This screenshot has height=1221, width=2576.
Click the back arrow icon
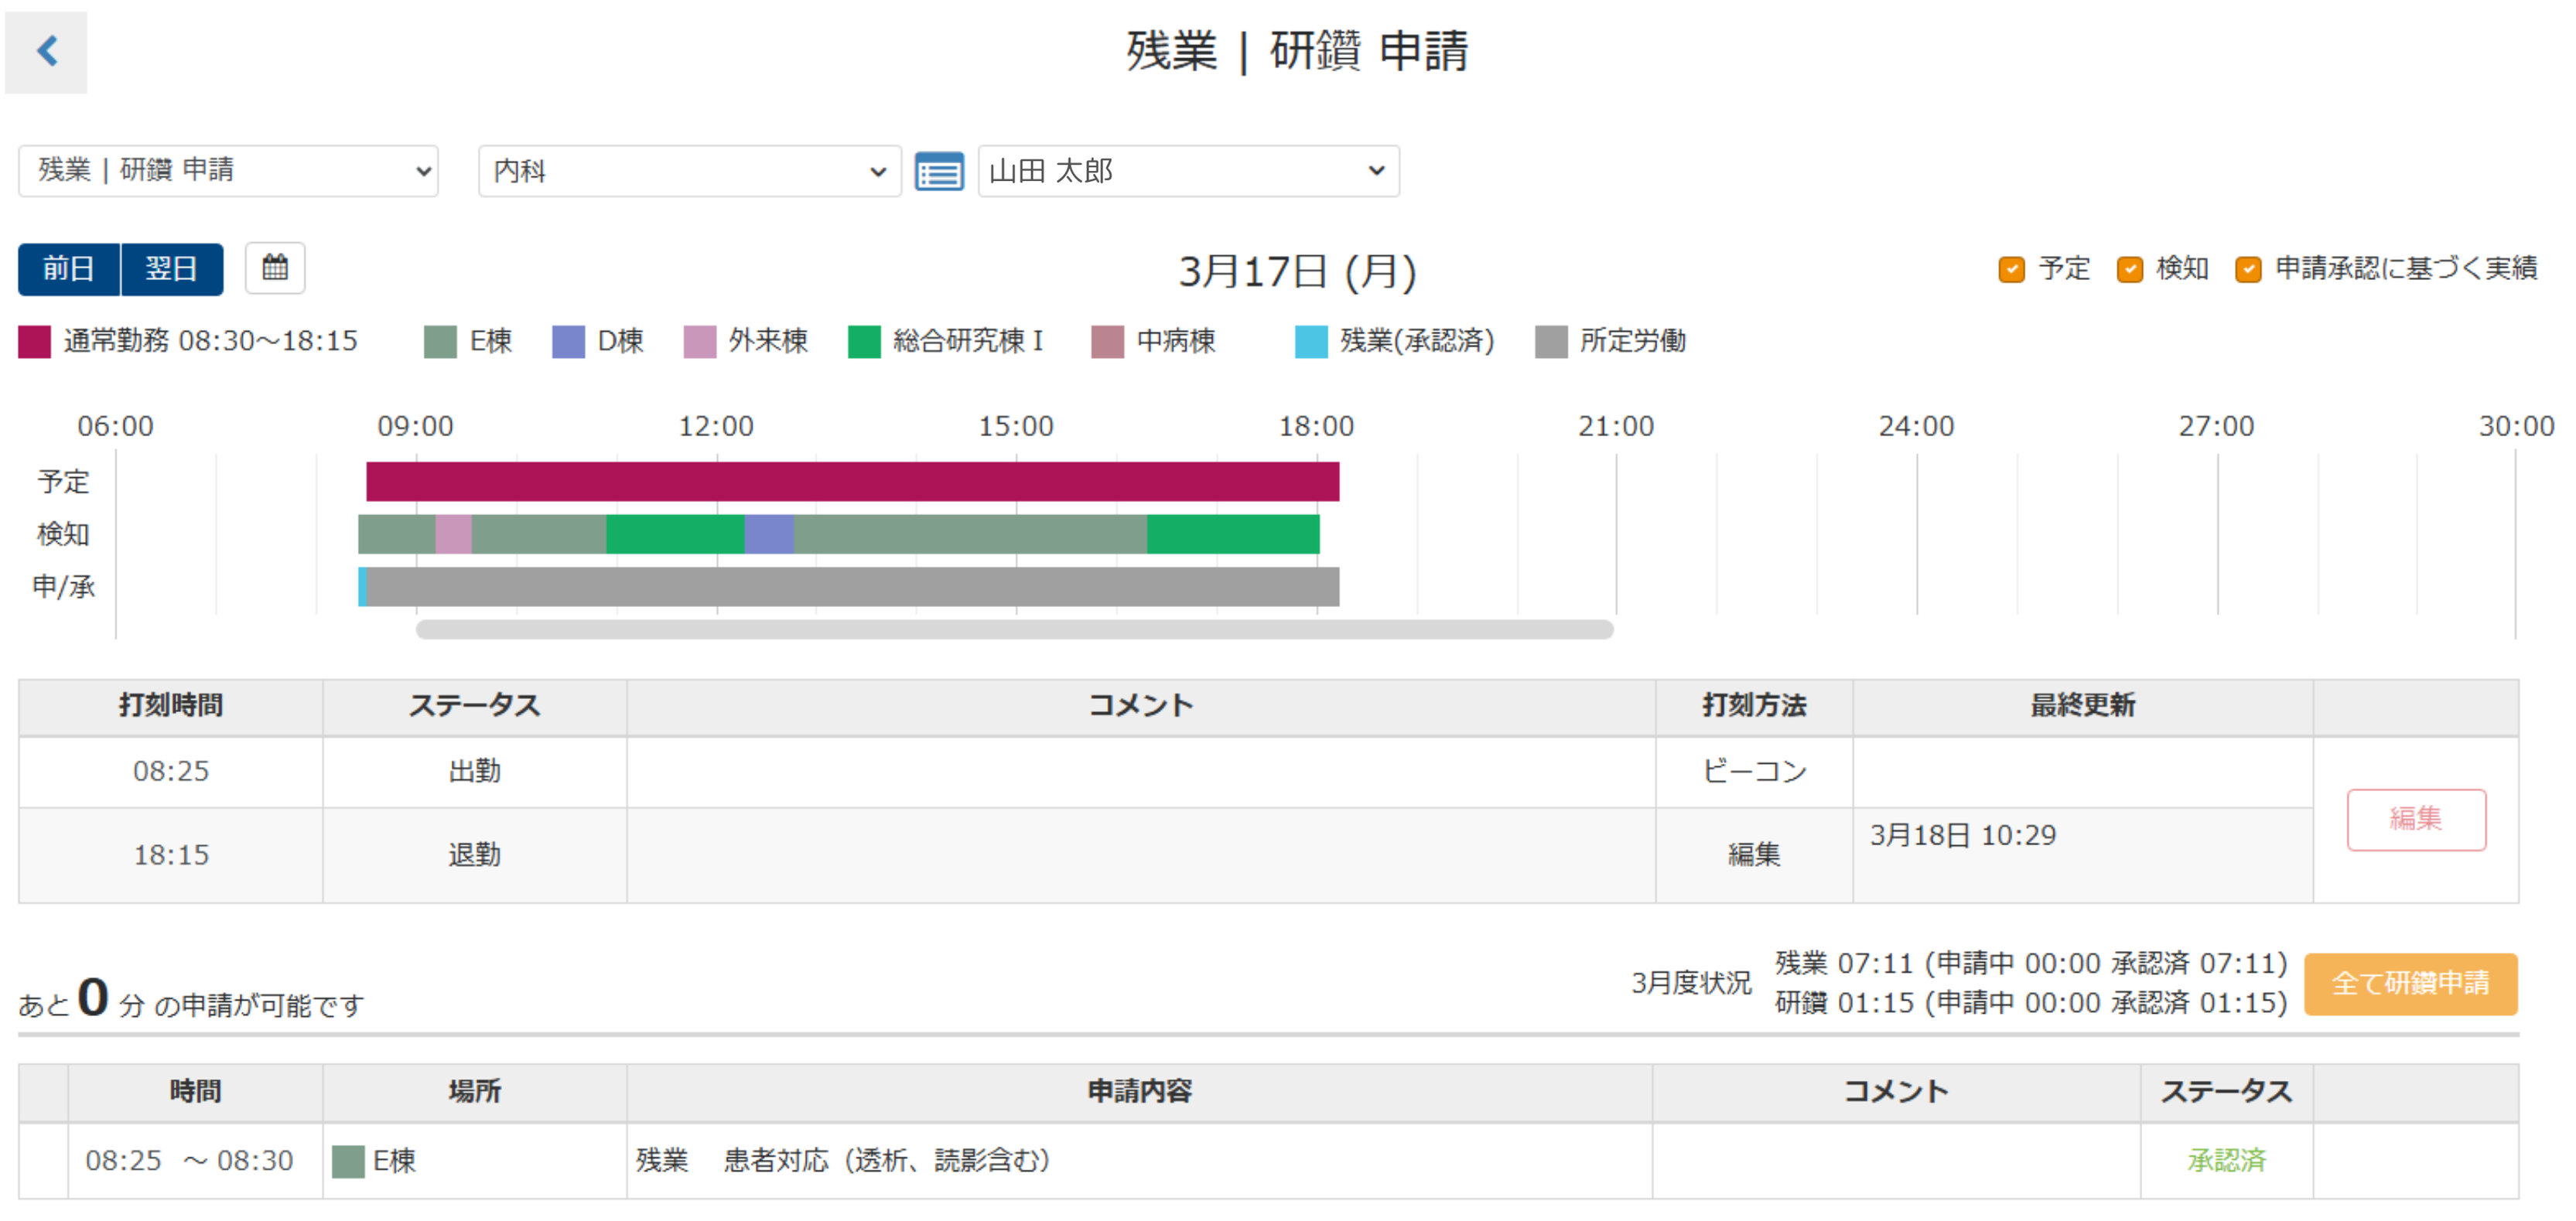pos(46,51)
